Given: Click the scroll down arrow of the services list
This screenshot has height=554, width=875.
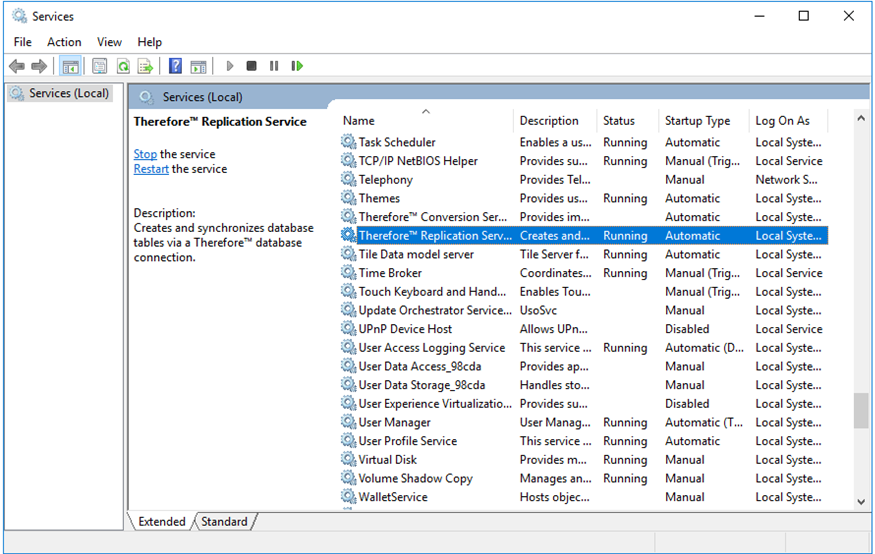Looking at the screenshot, I should click(861, 501).
